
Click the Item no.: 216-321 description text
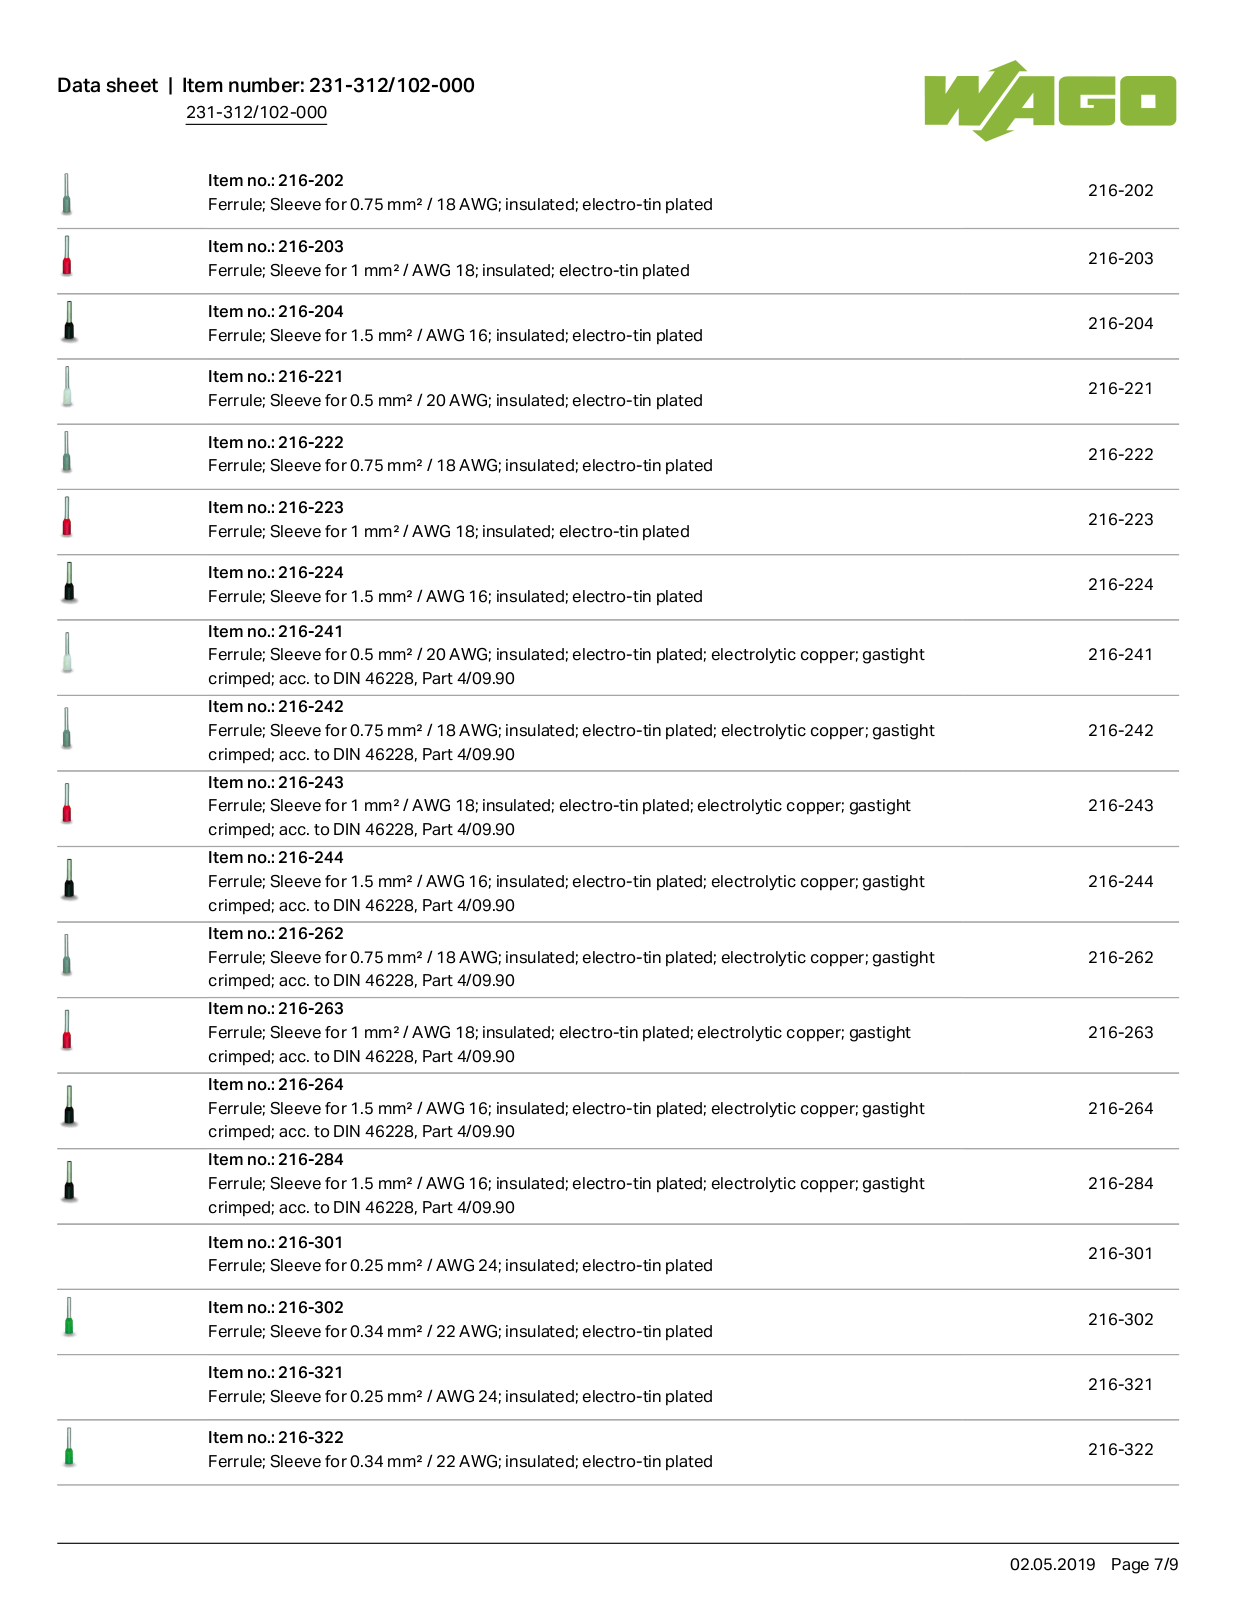click(460, 1396)
